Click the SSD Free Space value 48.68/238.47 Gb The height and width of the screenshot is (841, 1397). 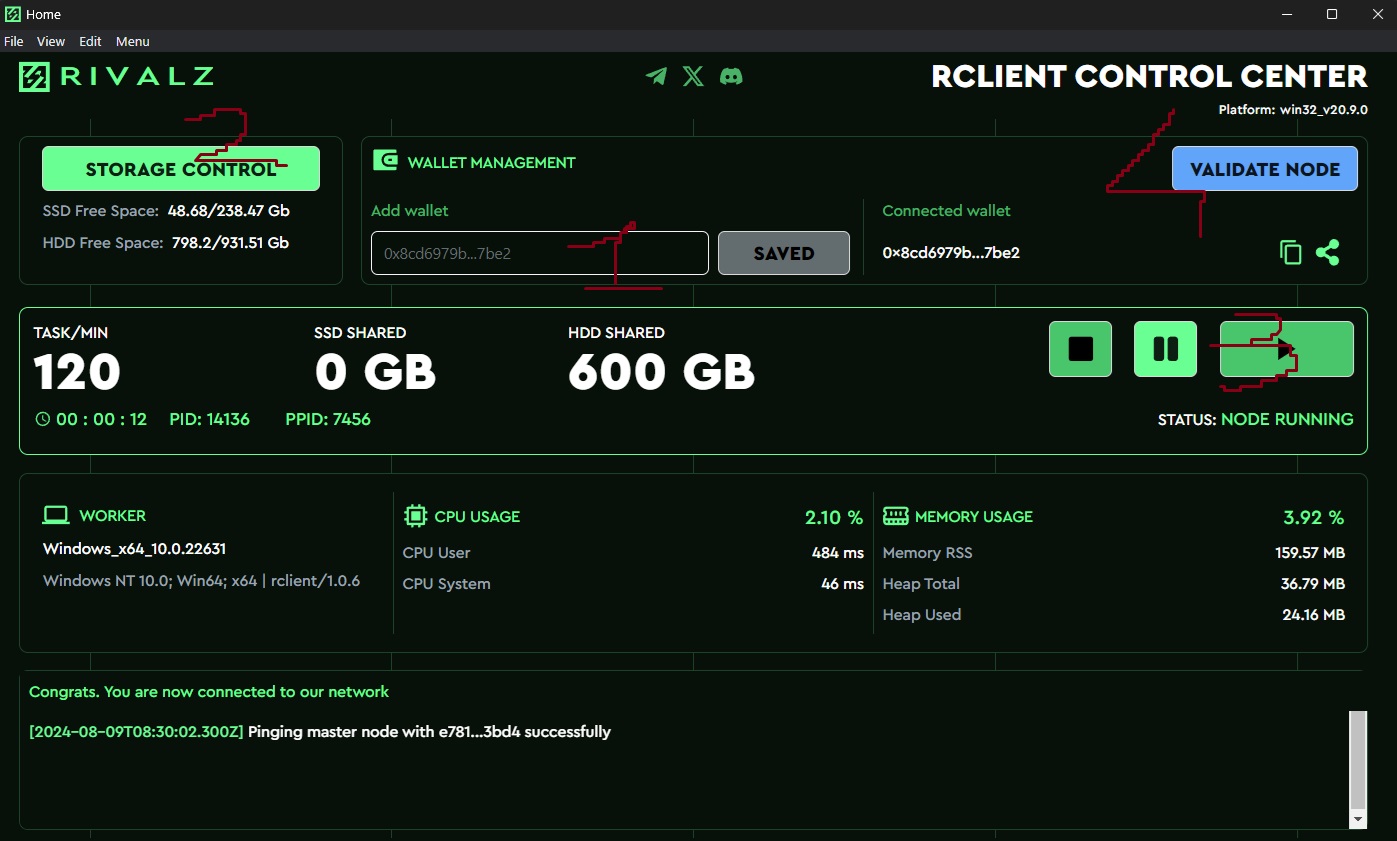pos(228,211)
